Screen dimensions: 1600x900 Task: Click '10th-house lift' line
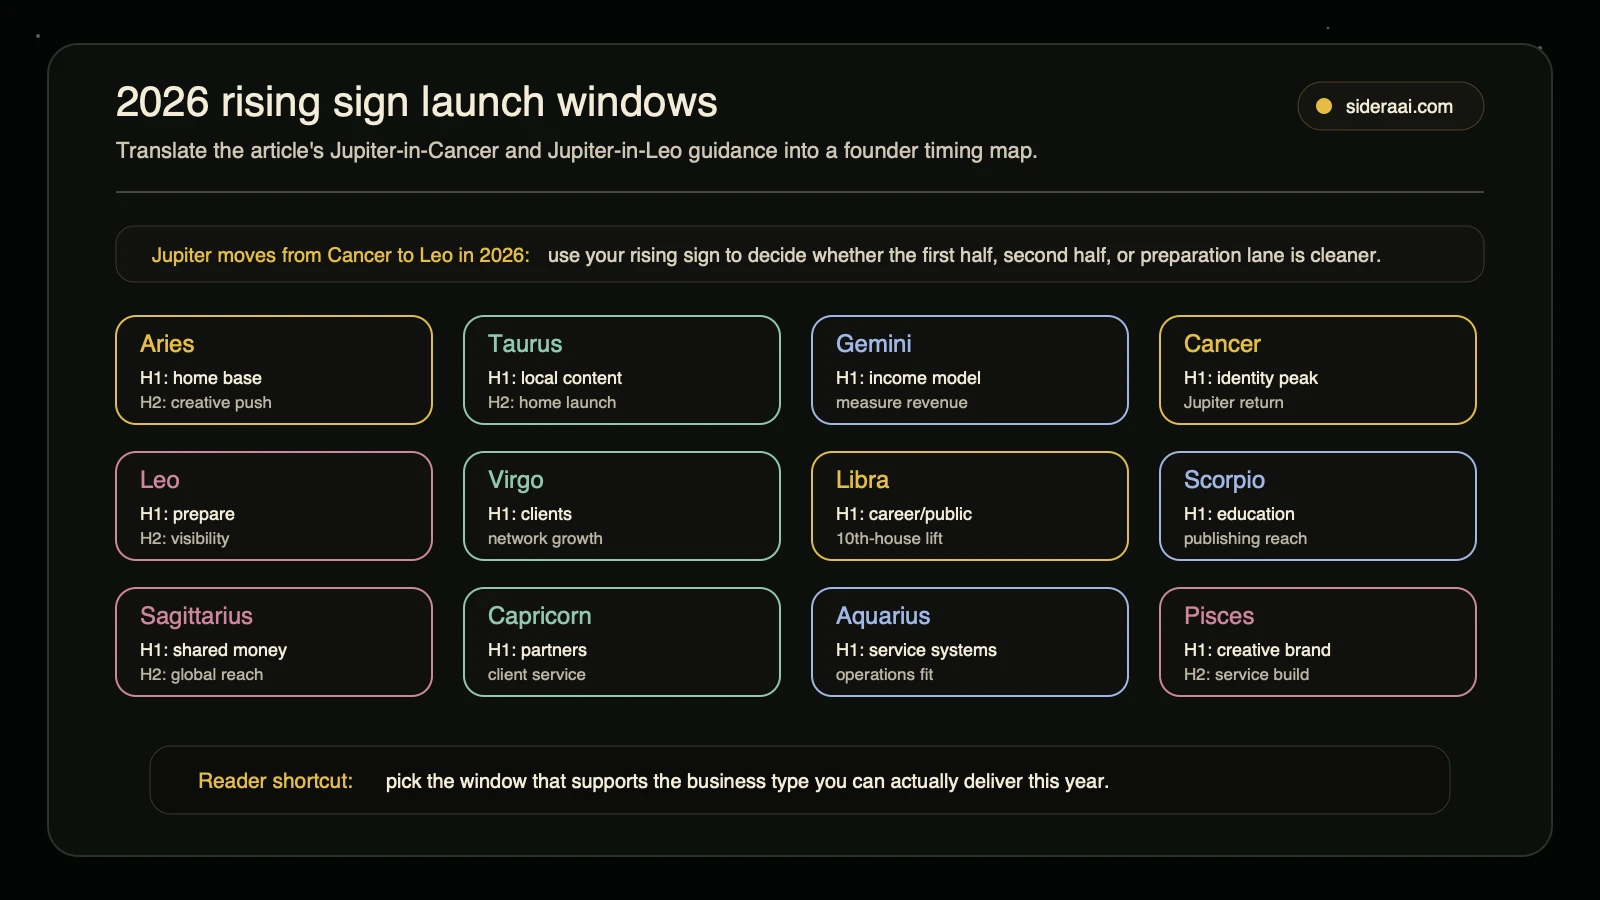tap(889, 538)
